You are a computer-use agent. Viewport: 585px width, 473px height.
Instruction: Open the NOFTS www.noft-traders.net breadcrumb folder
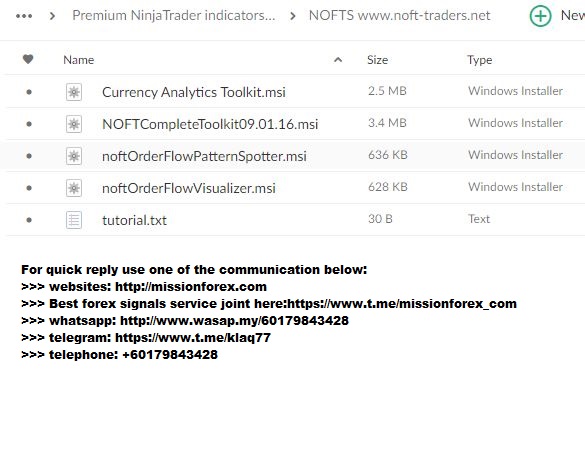pyautogui.click(x=400, y=16)
